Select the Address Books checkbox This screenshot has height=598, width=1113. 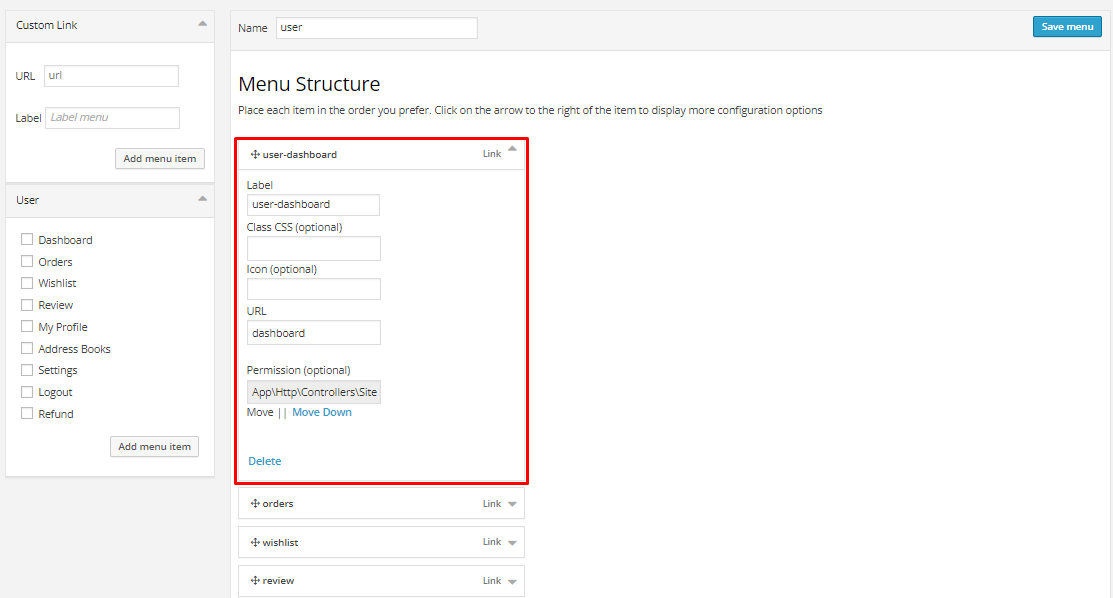click(27, 348)
